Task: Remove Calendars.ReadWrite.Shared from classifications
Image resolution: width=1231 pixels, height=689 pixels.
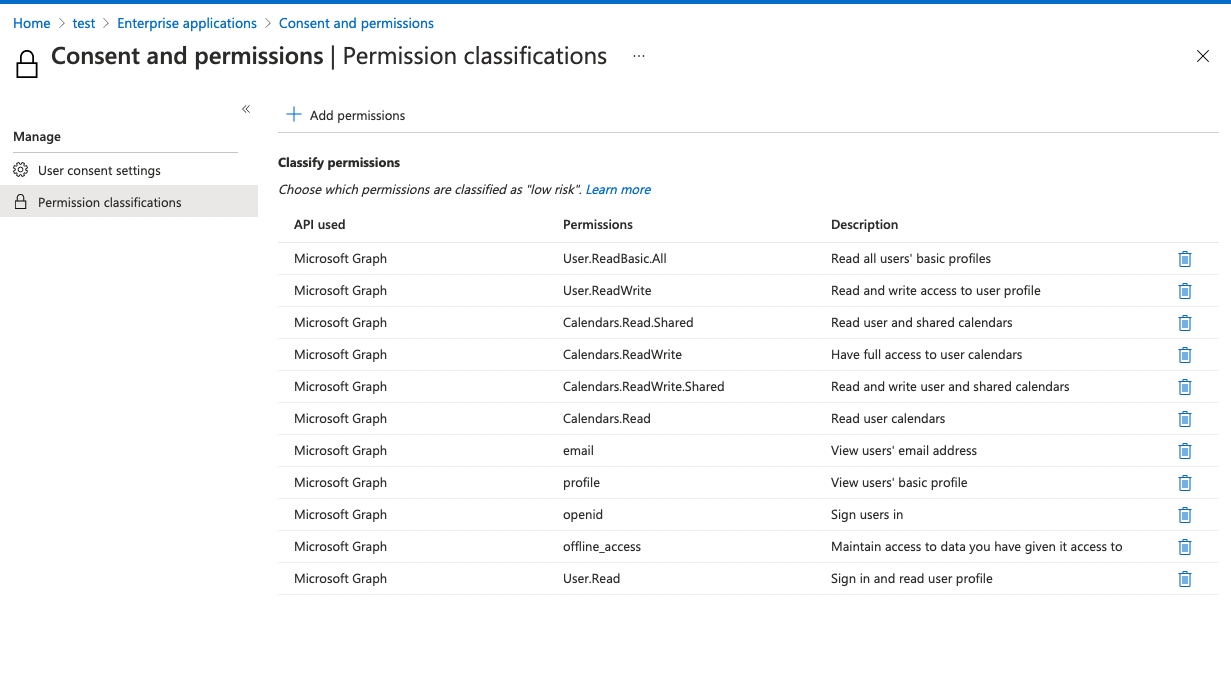Action: click(1184, 387)
